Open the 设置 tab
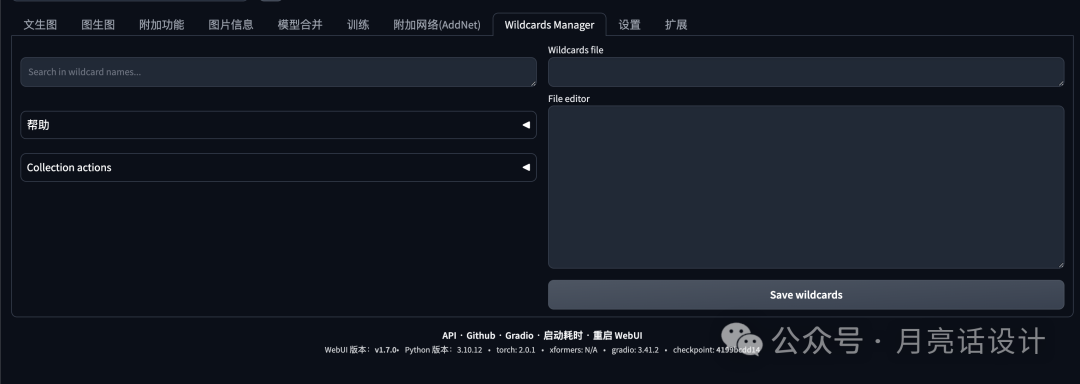The width and height of the screenshot is (1080, 384). click(630, 25)
